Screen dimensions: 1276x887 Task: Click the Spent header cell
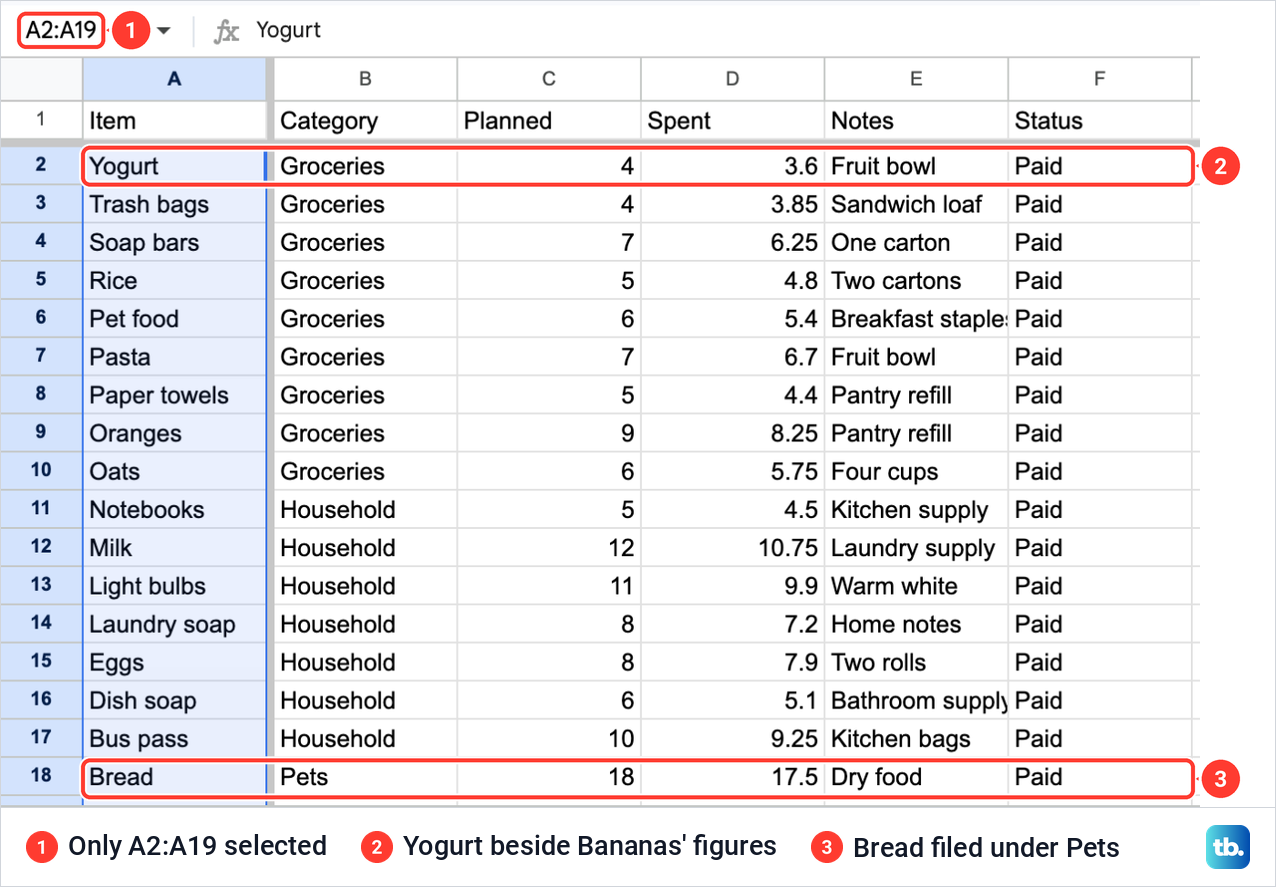pos(733,120)
